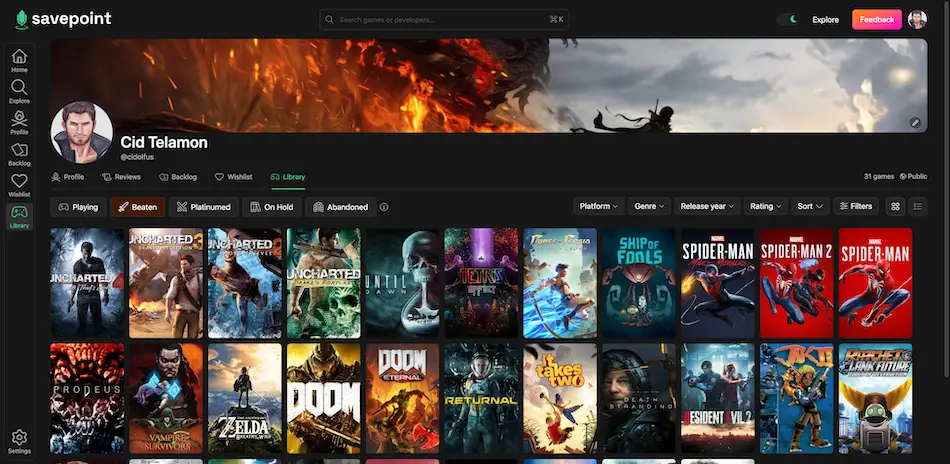Switch to the Wishlist tab

click(x=234, y=177)
